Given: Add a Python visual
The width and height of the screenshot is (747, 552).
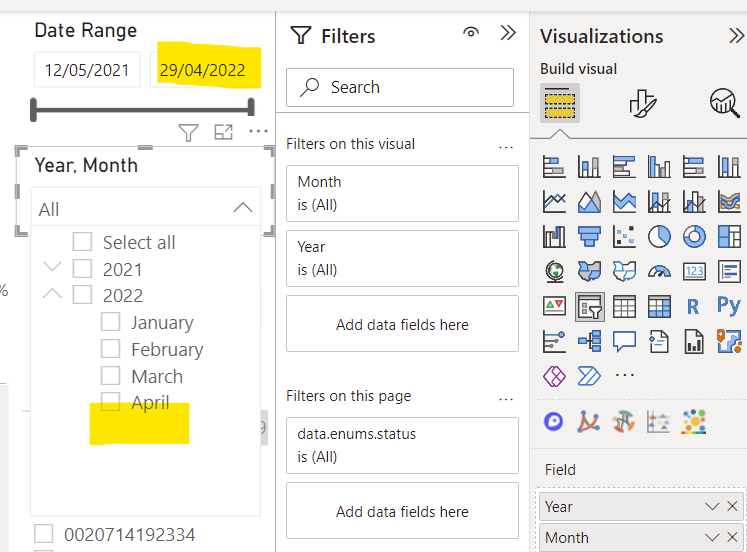Looking at the screenshot, I should [x=729, y=305].
